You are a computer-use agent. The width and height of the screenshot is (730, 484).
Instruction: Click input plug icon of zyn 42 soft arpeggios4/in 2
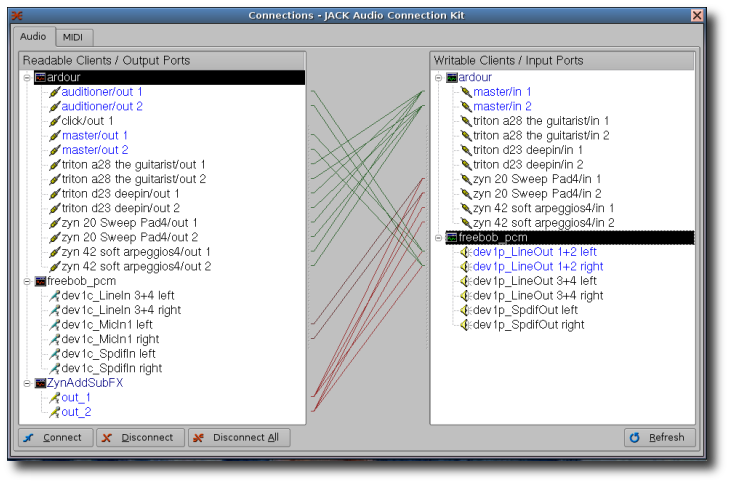tap(466, 223)
